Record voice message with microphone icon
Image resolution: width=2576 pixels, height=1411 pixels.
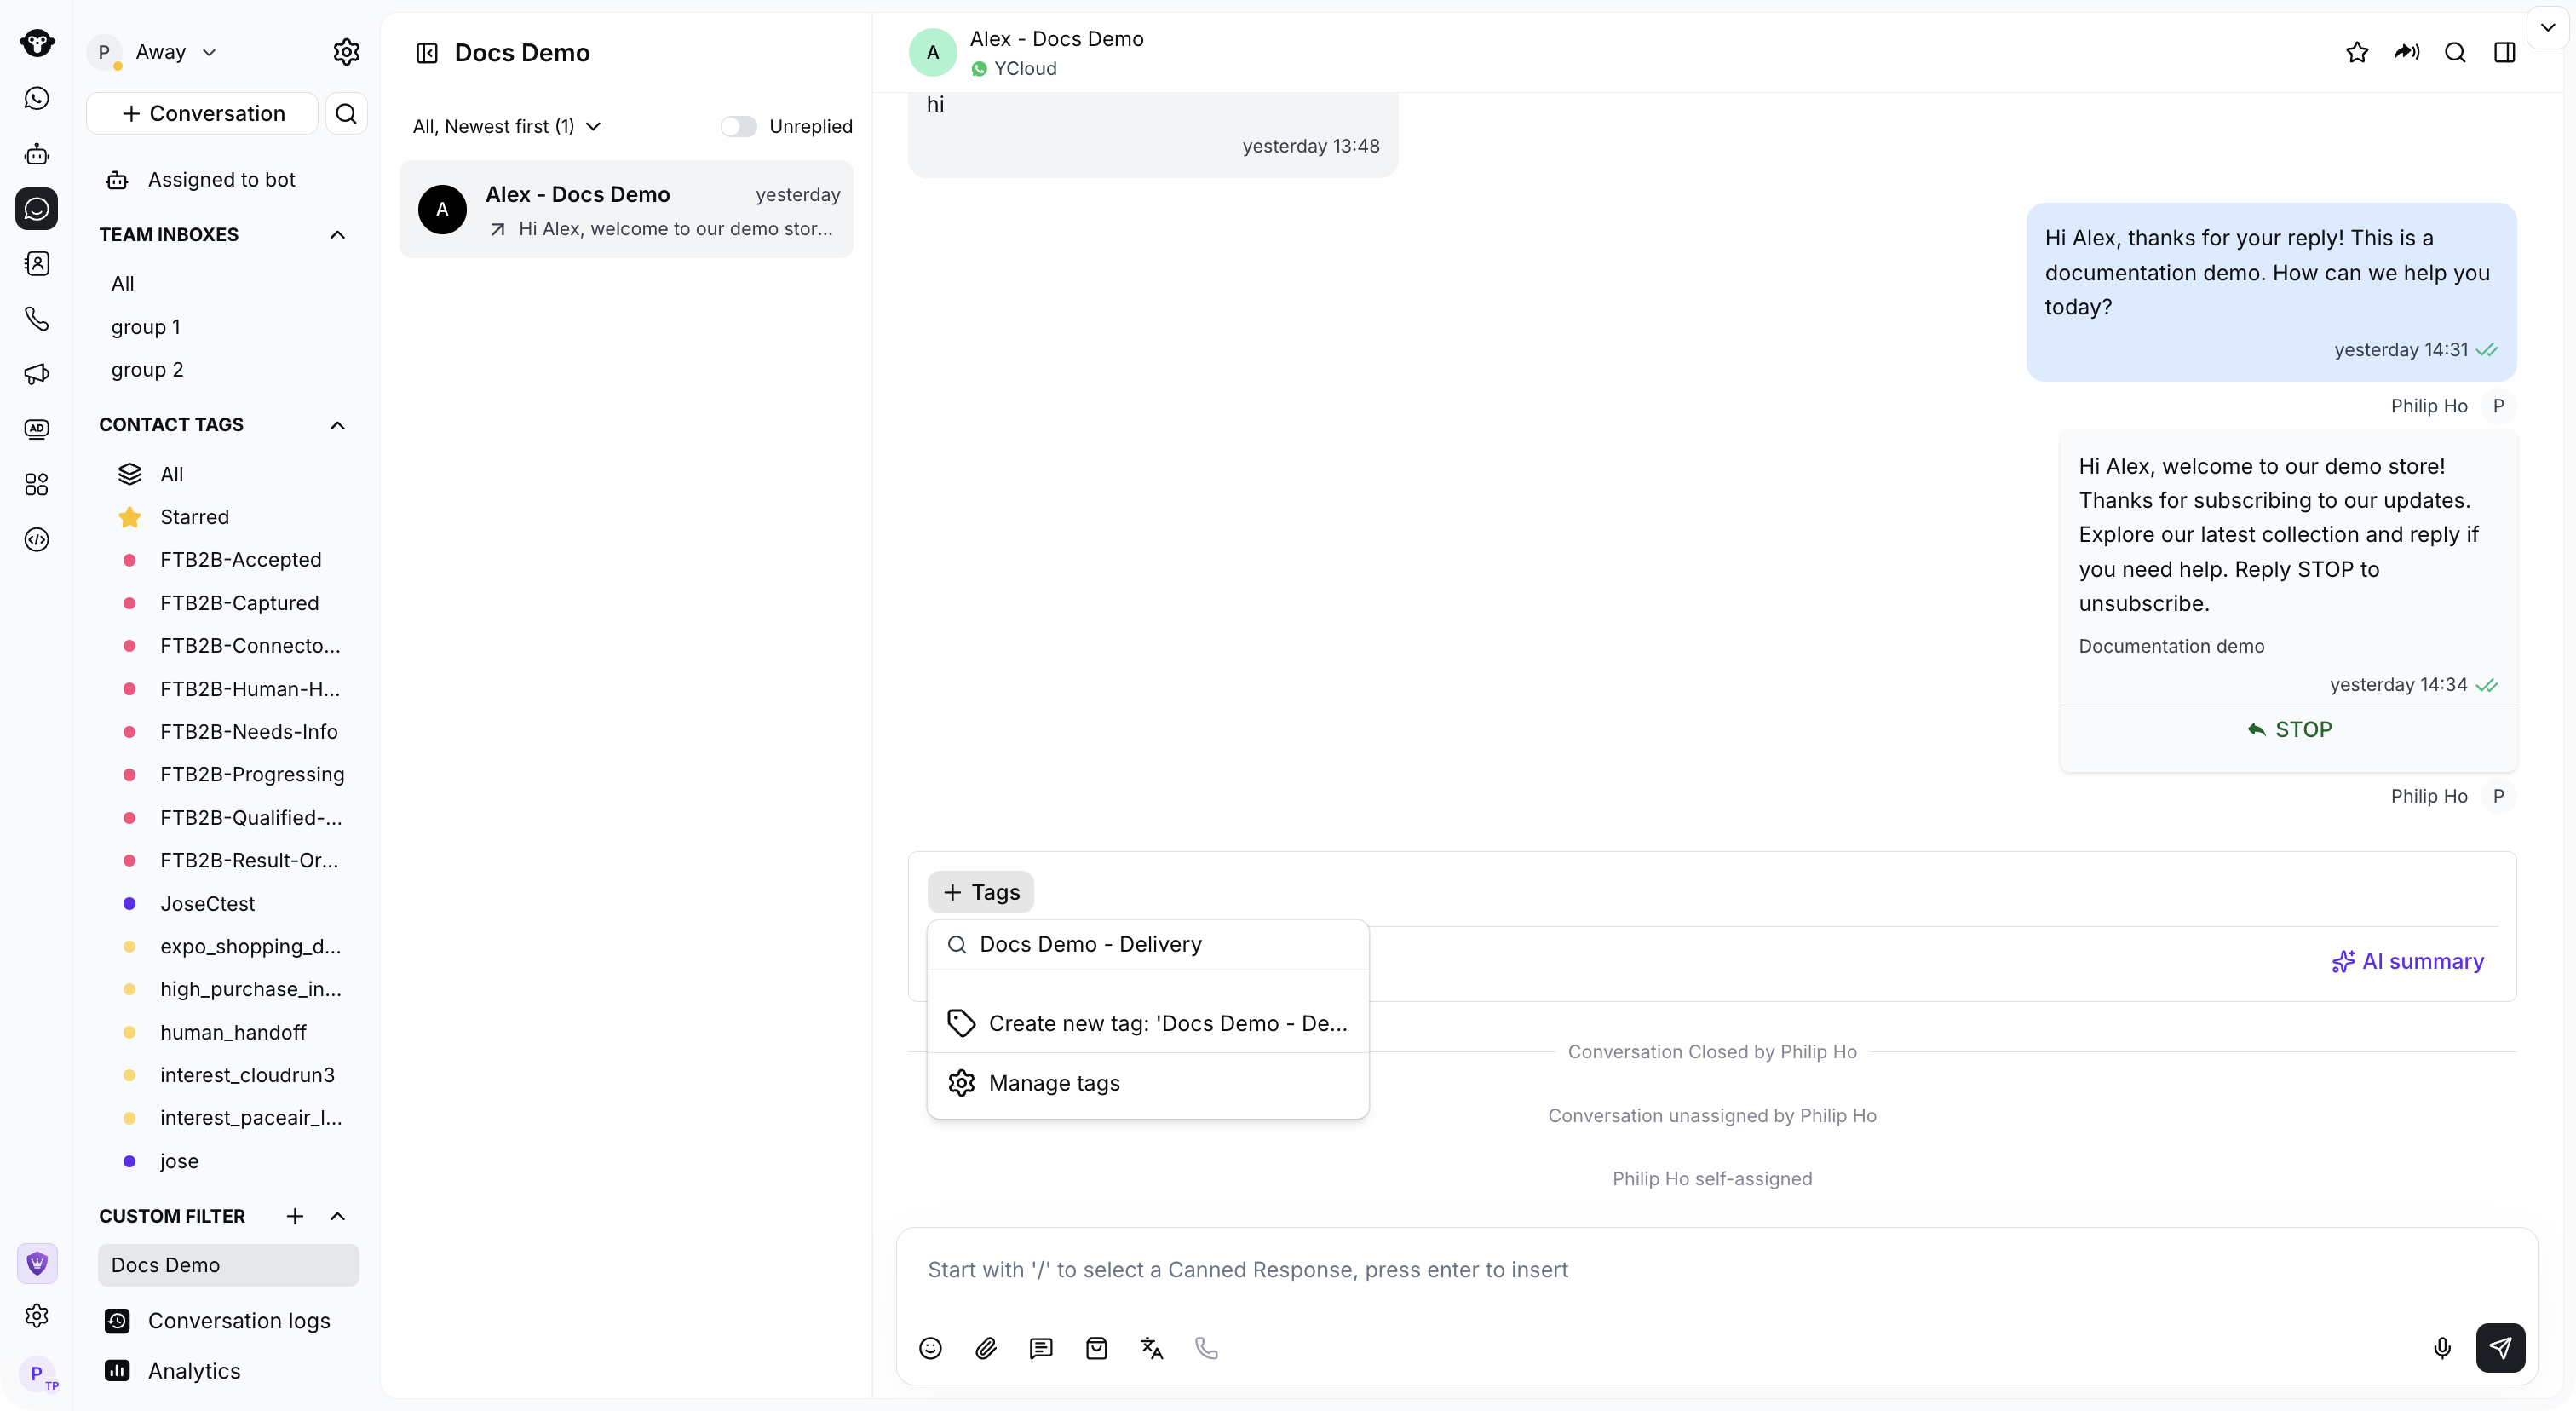tap(2442, 1348)
